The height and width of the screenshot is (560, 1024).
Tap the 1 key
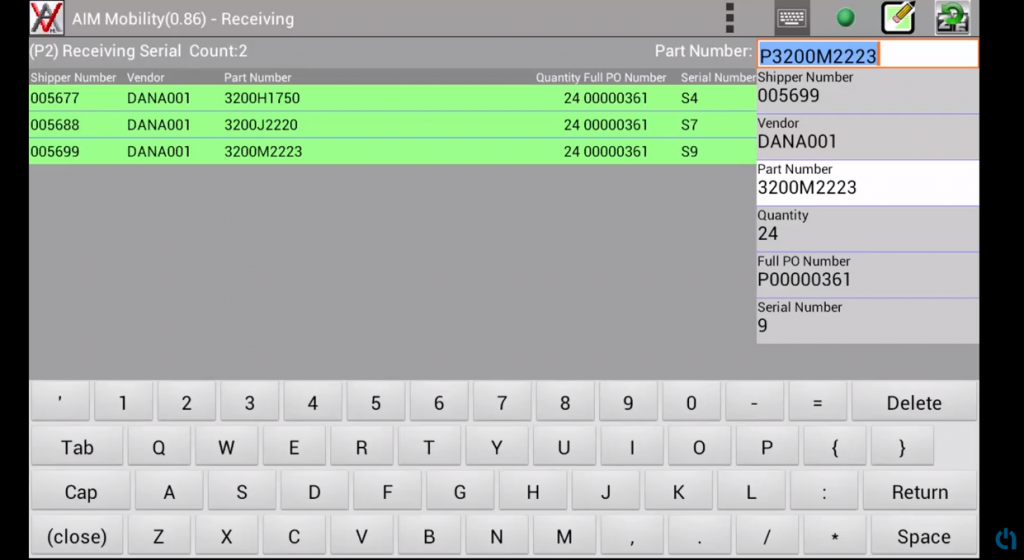pyautogui.click(x=123, y=402)
